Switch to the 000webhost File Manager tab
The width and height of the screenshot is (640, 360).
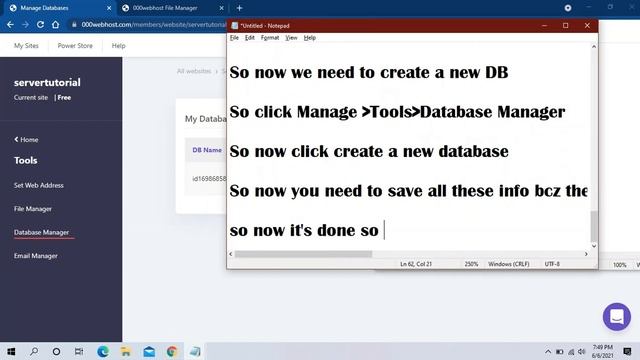[x=172, y=8]
